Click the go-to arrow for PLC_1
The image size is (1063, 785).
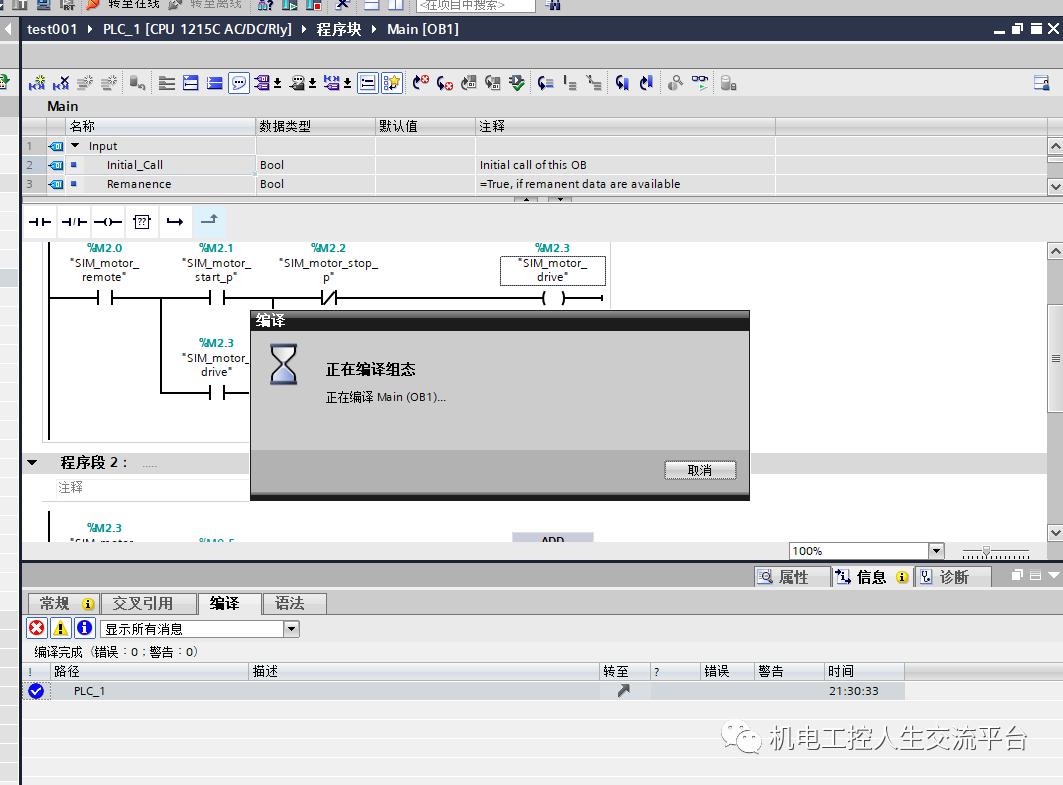624,691
